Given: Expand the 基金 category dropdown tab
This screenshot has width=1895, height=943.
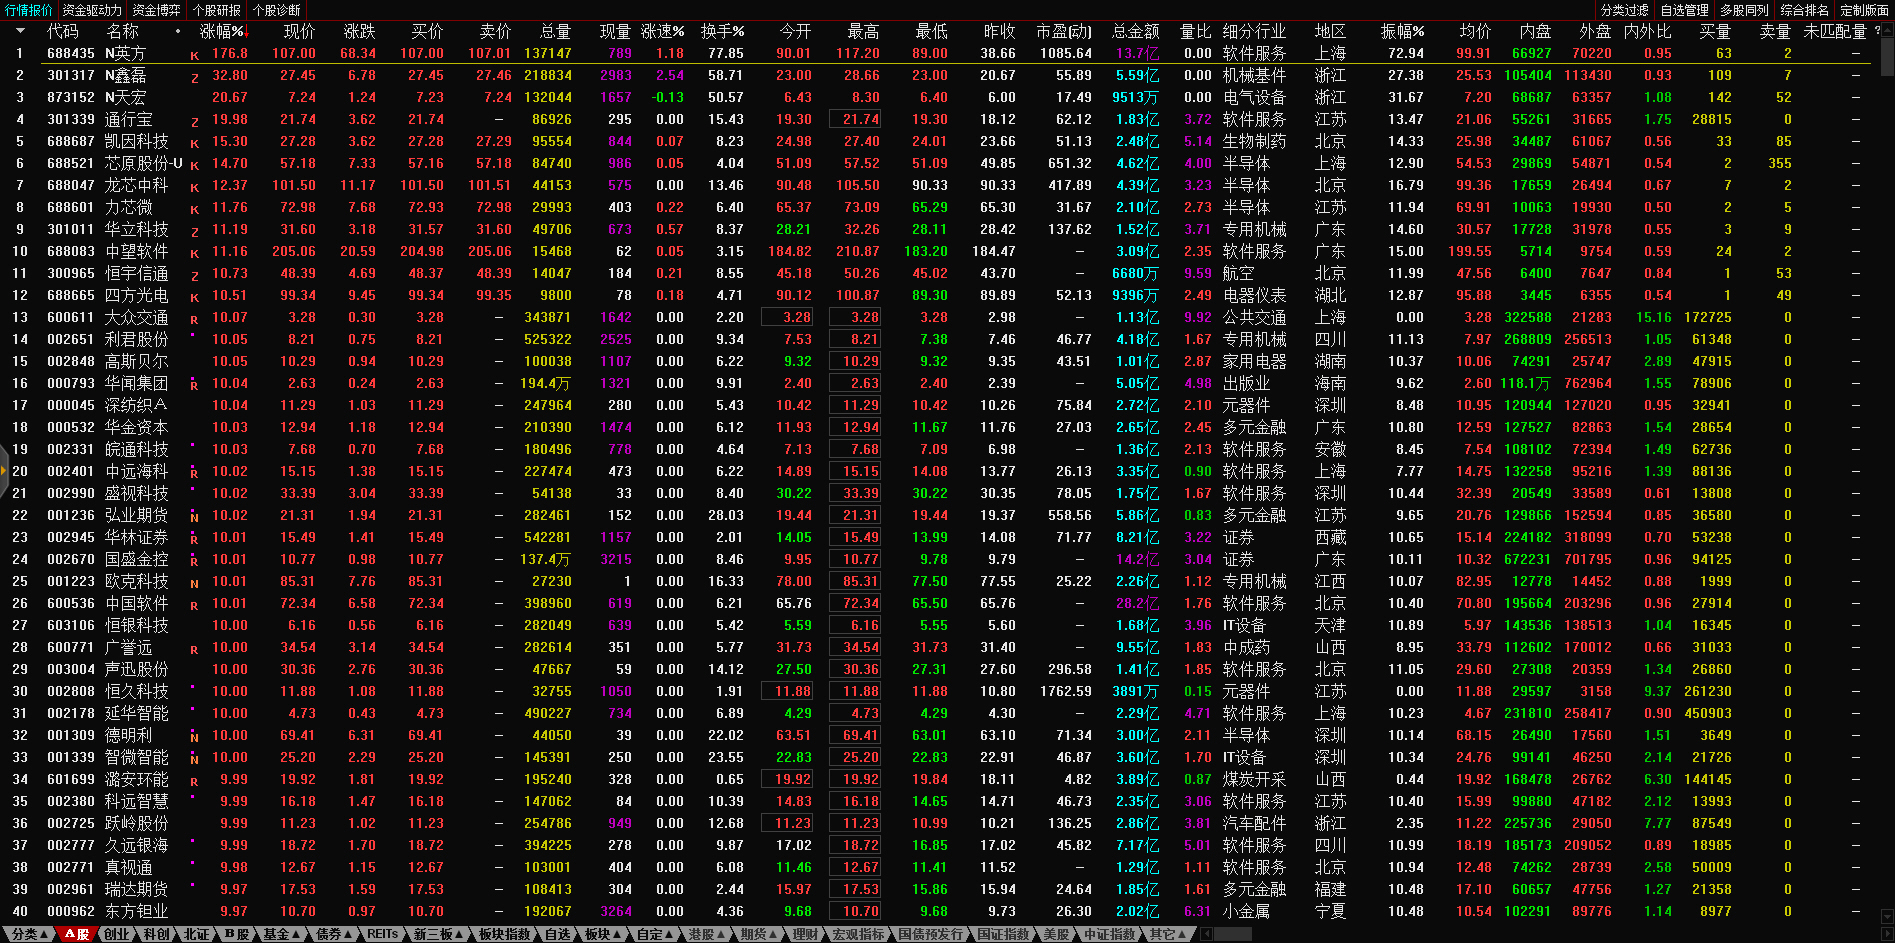Looking at the screenshot, I should pyautogui.click(x=281, y=934).
